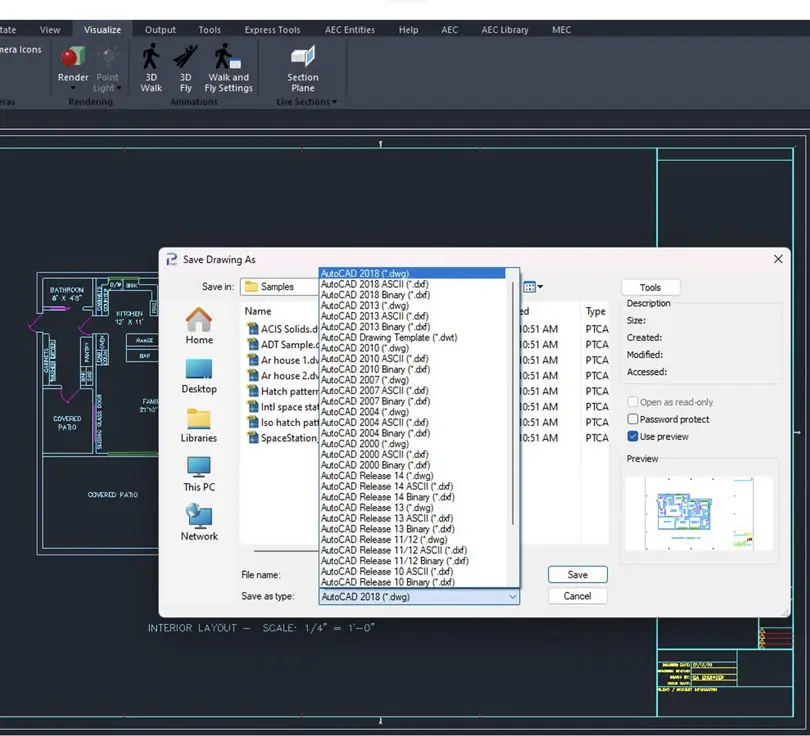
Task: Click the Ar house 1 file icon
Action: pyautogui.click(x=253, y=359)
